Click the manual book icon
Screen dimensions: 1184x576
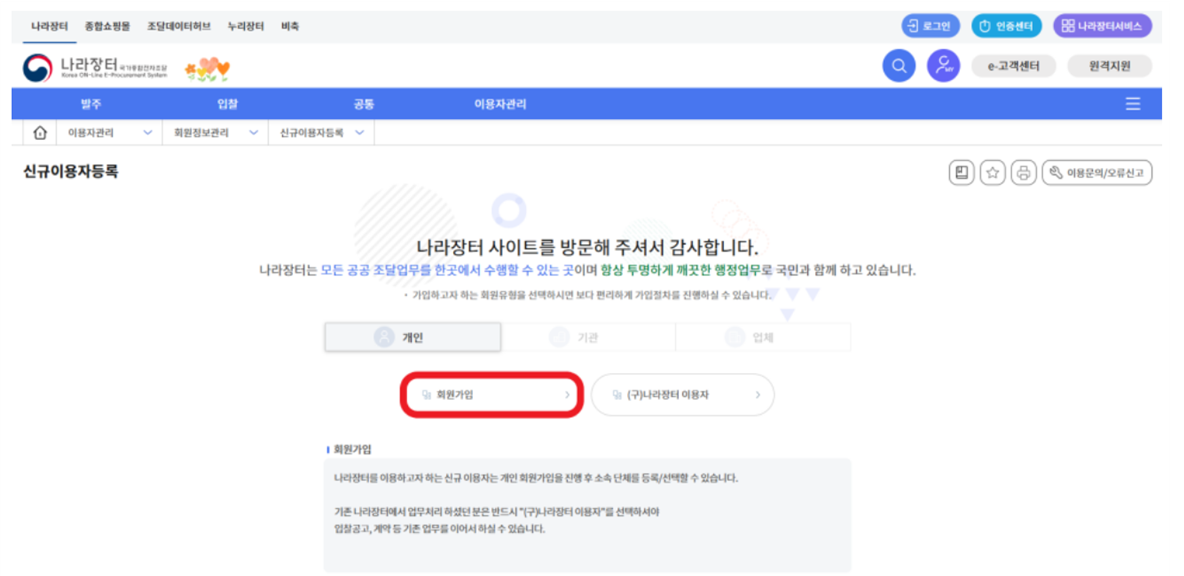962,171
